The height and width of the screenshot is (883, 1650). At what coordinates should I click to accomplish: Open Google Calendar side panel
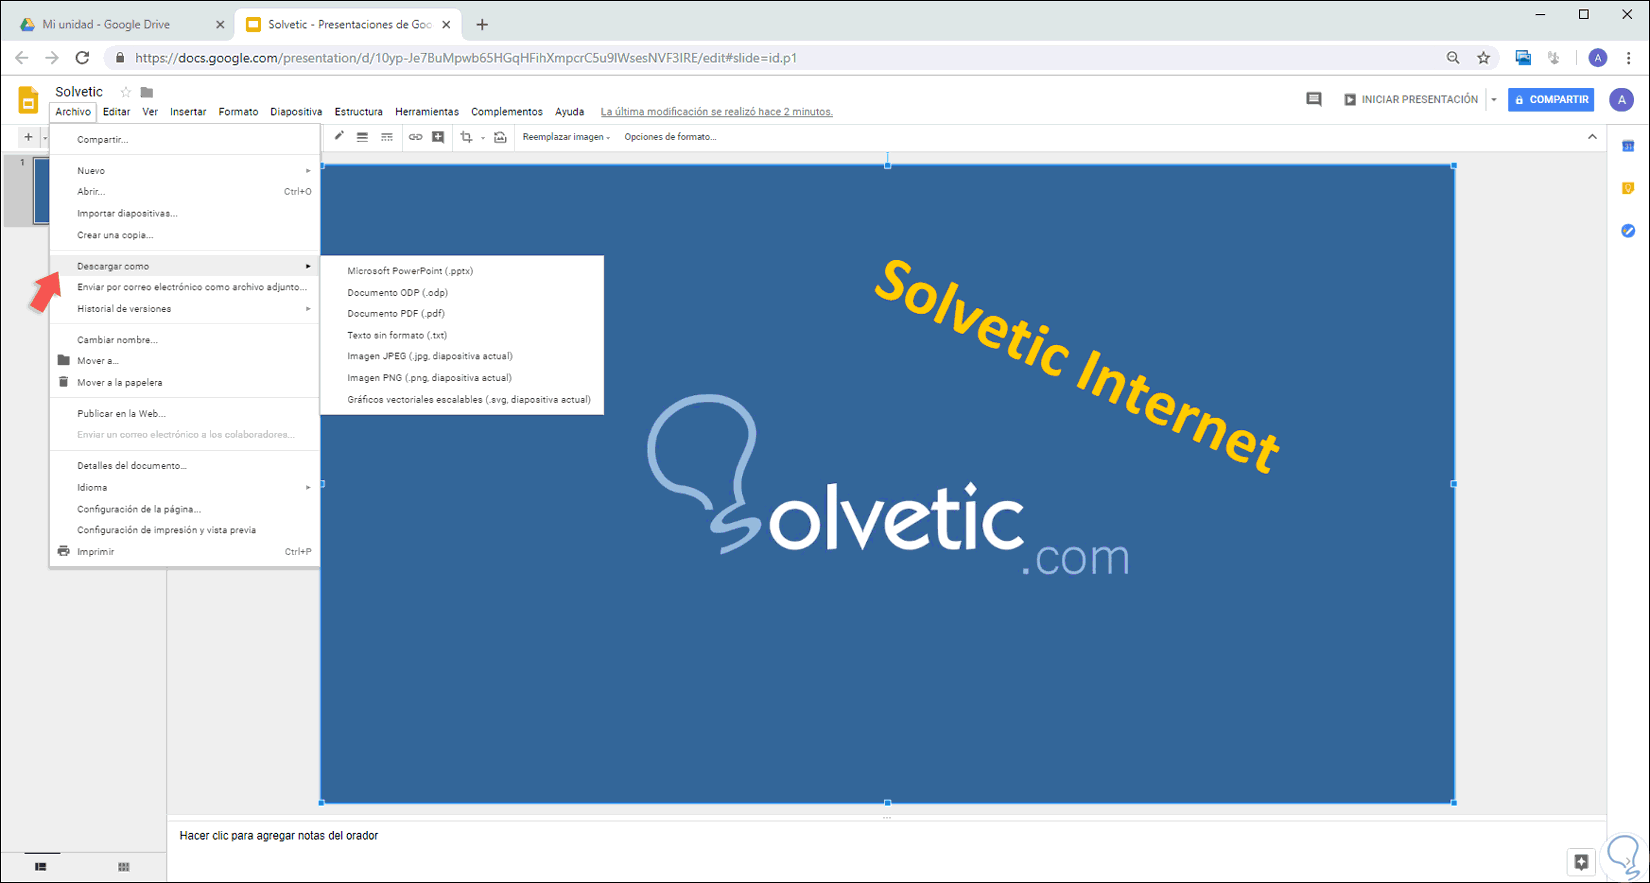coord(1628,146)
